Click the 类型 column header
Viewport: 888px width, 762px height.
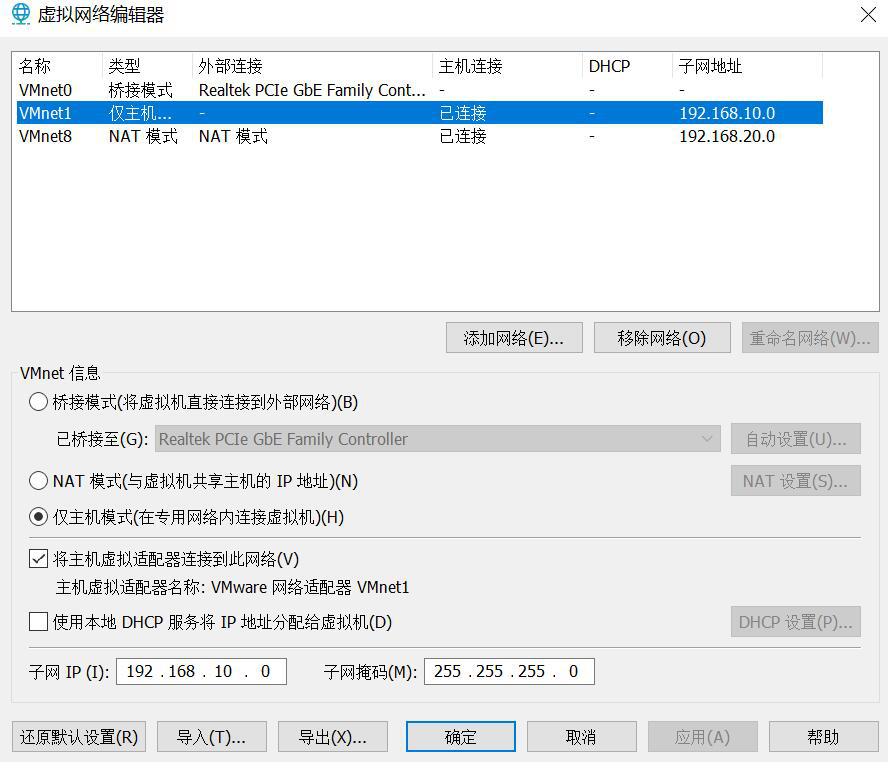(148, 66)
